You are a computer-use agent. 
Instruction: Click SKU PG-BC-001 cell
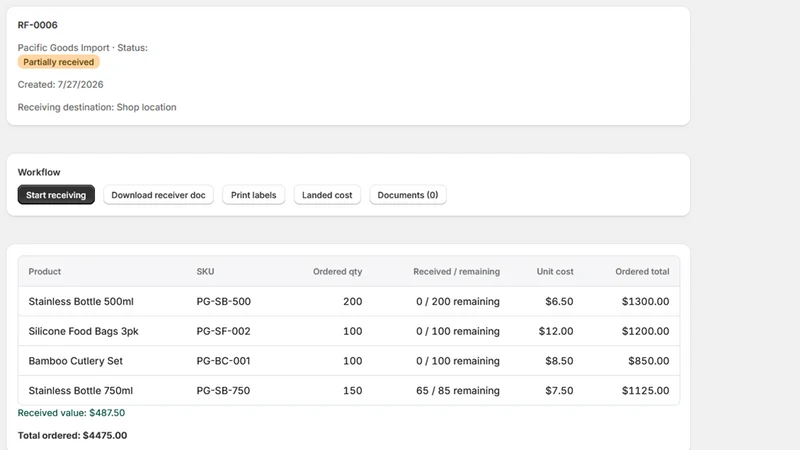click(223, 361)
